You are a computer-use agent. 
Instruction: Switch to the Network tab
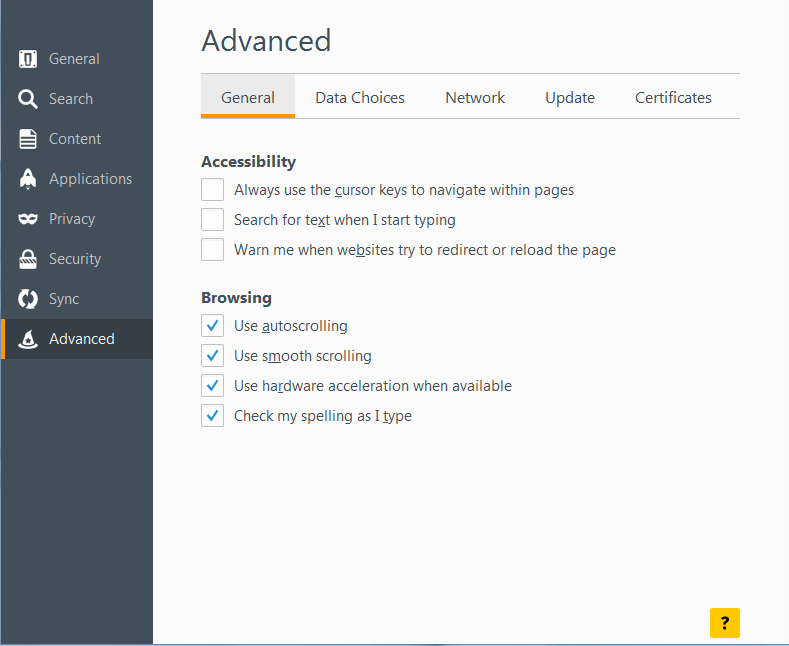point(475,97)
